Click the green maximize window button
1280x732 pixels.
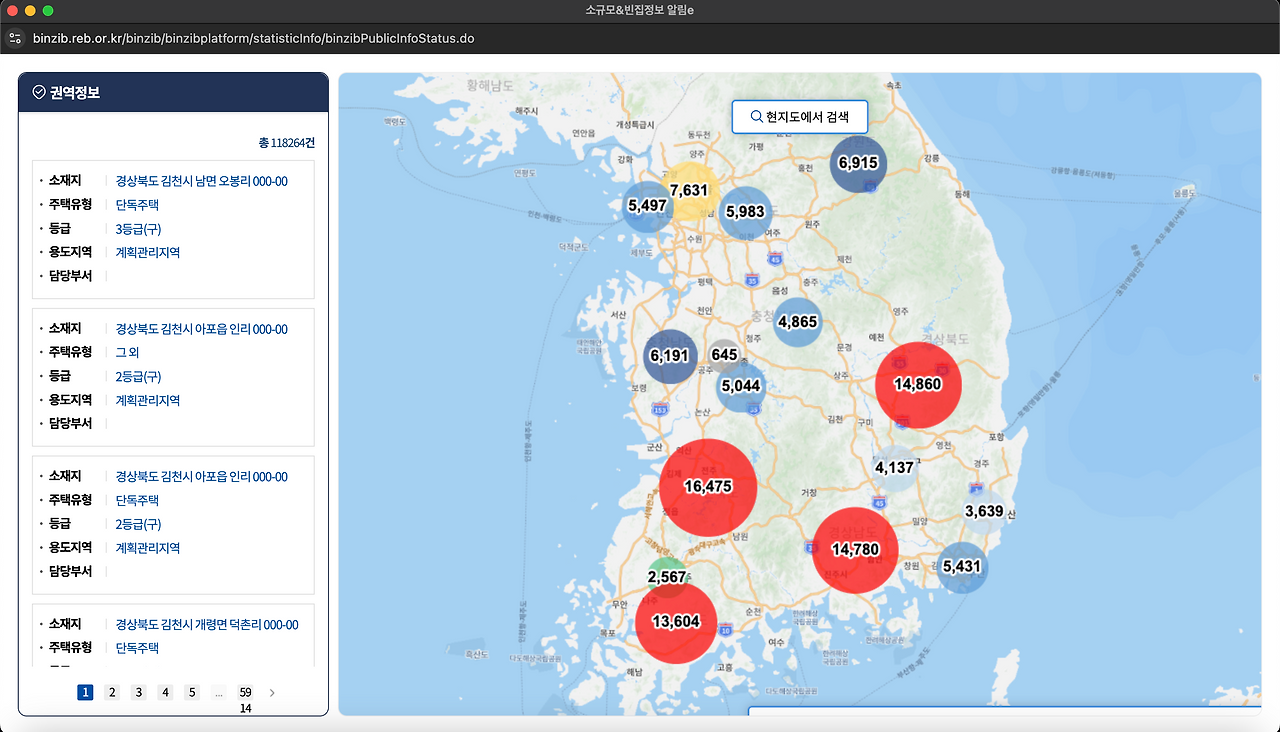[48, 10]
